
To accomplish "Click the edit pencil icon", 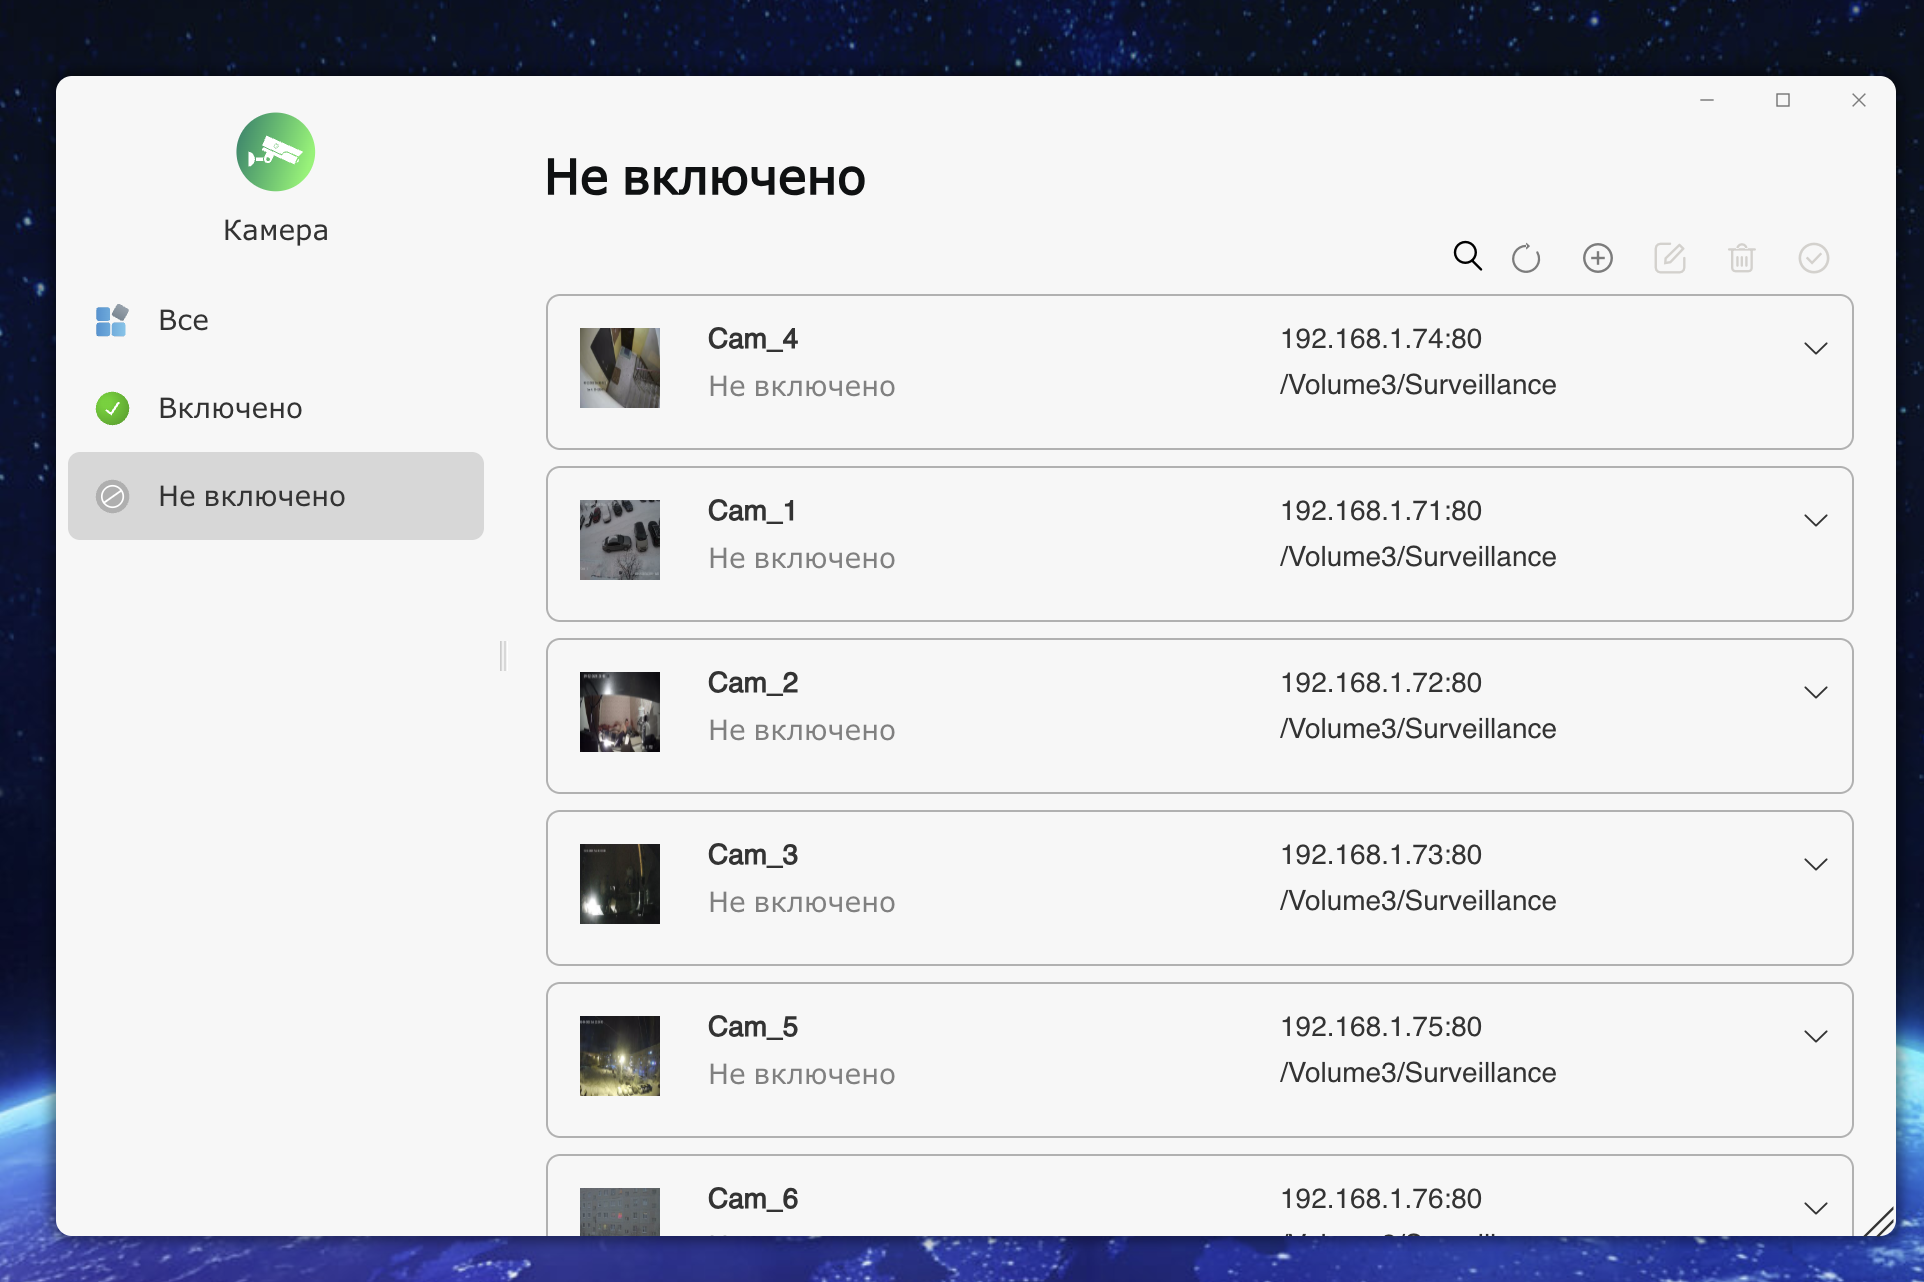I will coord(1670,258).
